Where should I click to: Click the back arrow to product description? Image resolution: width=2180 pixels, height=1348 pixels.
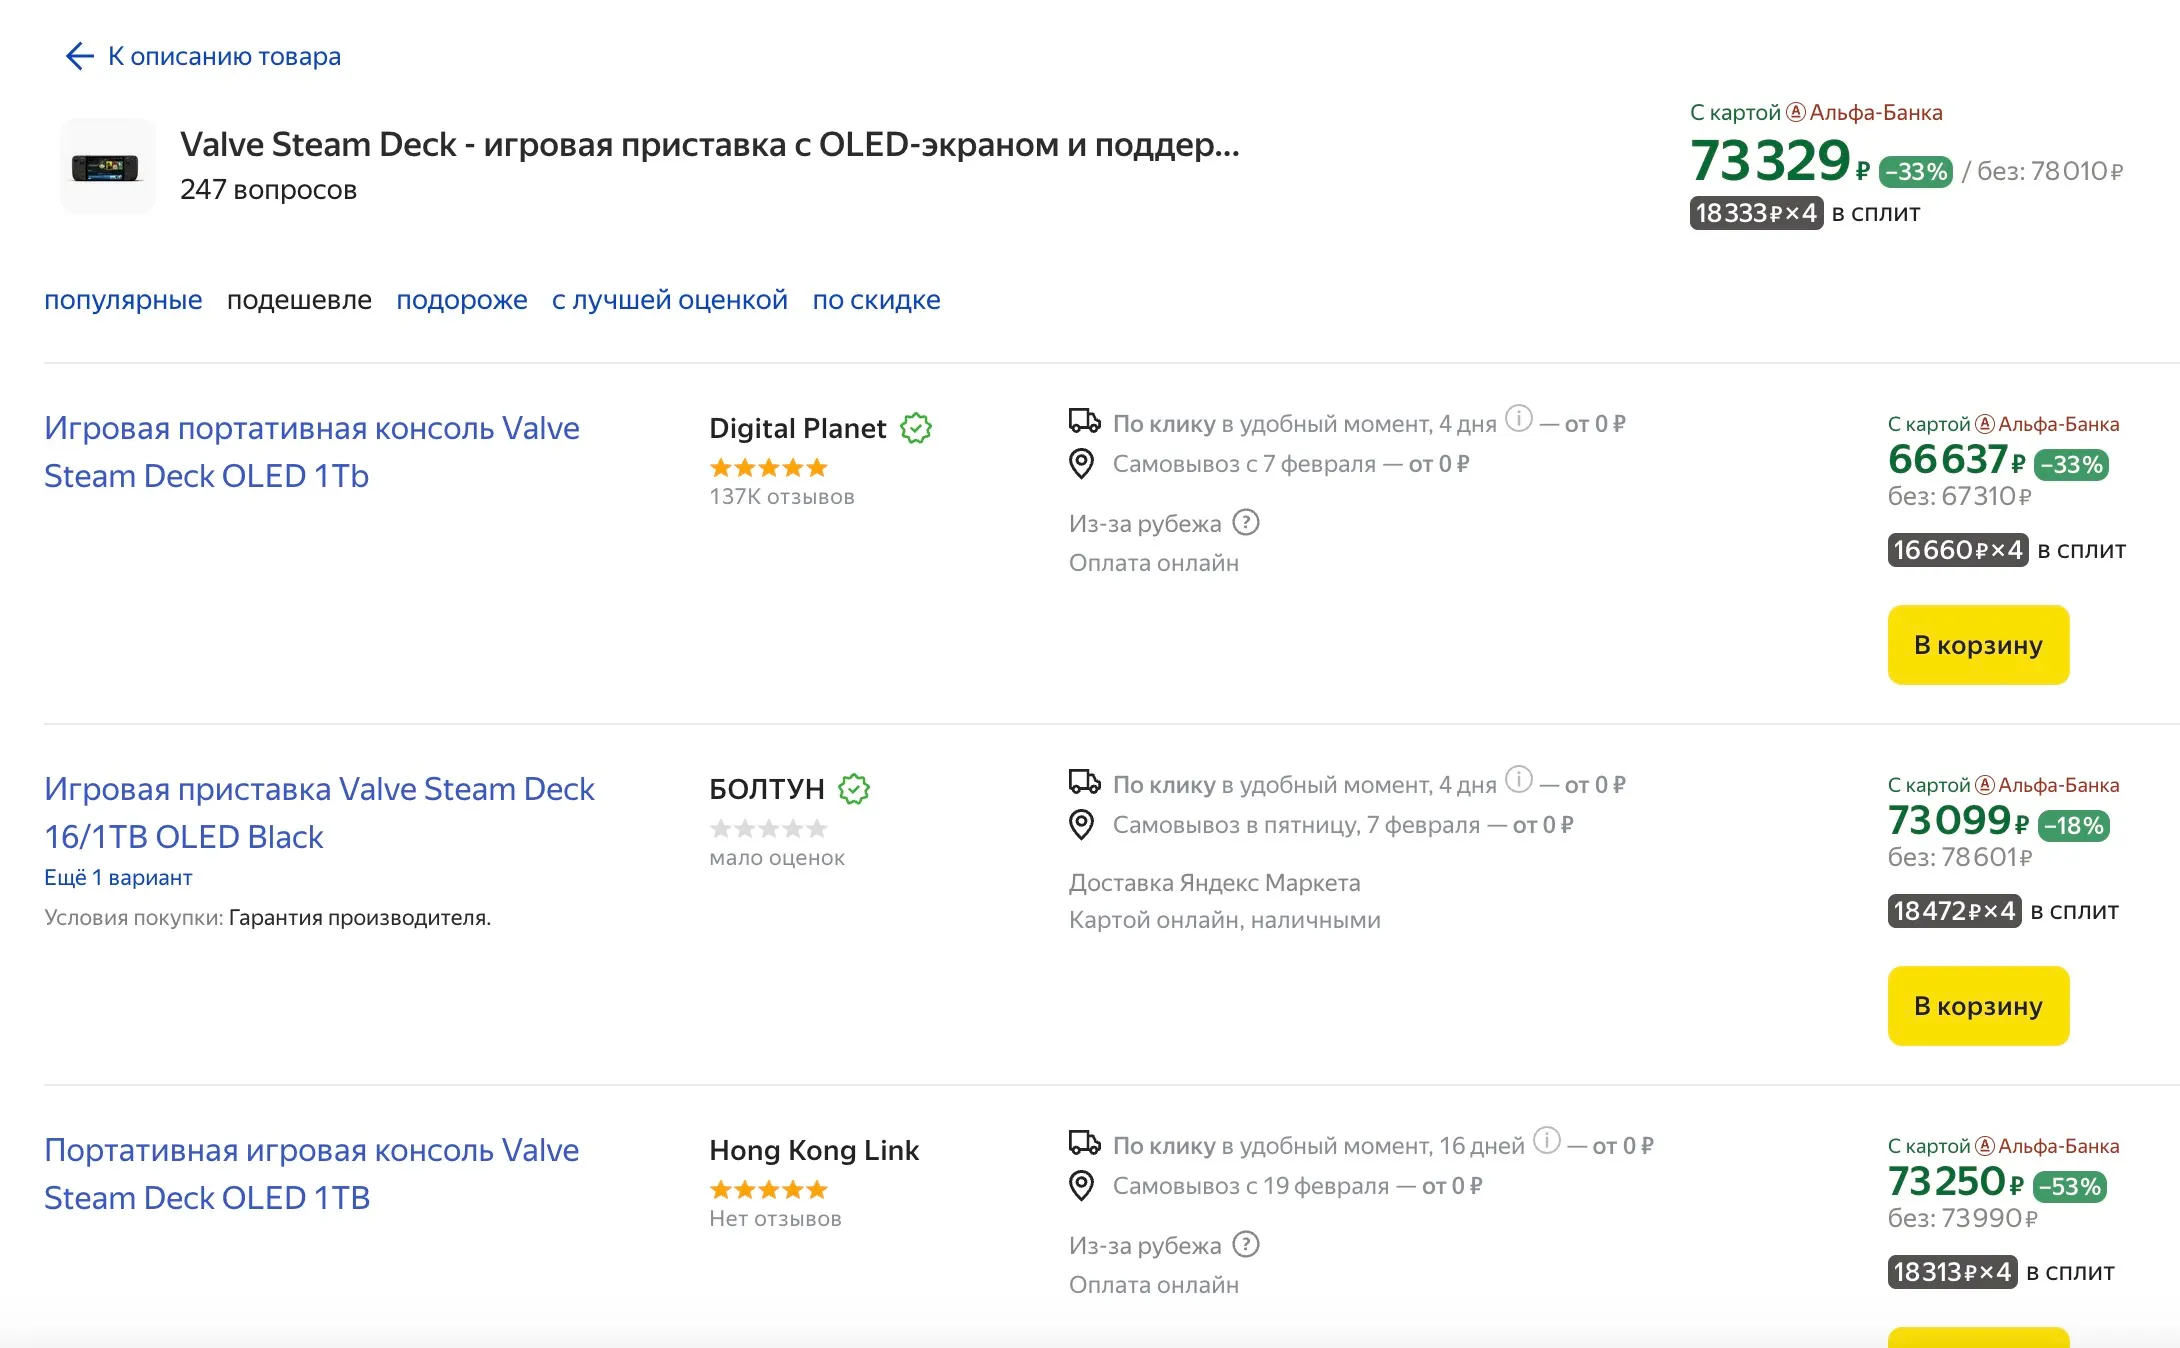[80, 56]
